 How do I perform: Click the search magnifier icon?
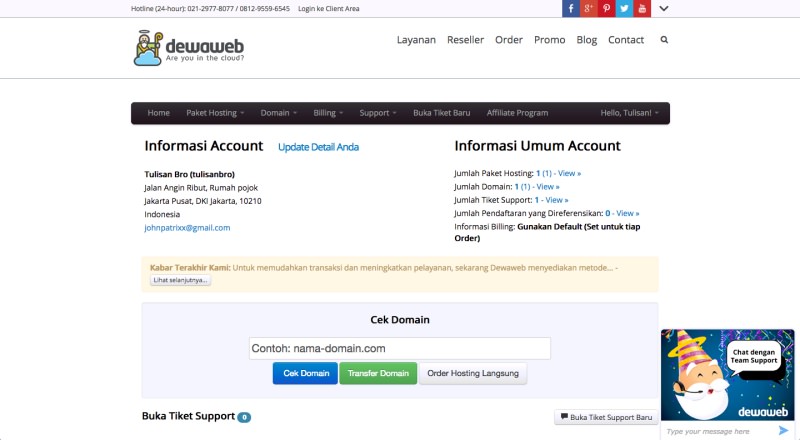664,39
